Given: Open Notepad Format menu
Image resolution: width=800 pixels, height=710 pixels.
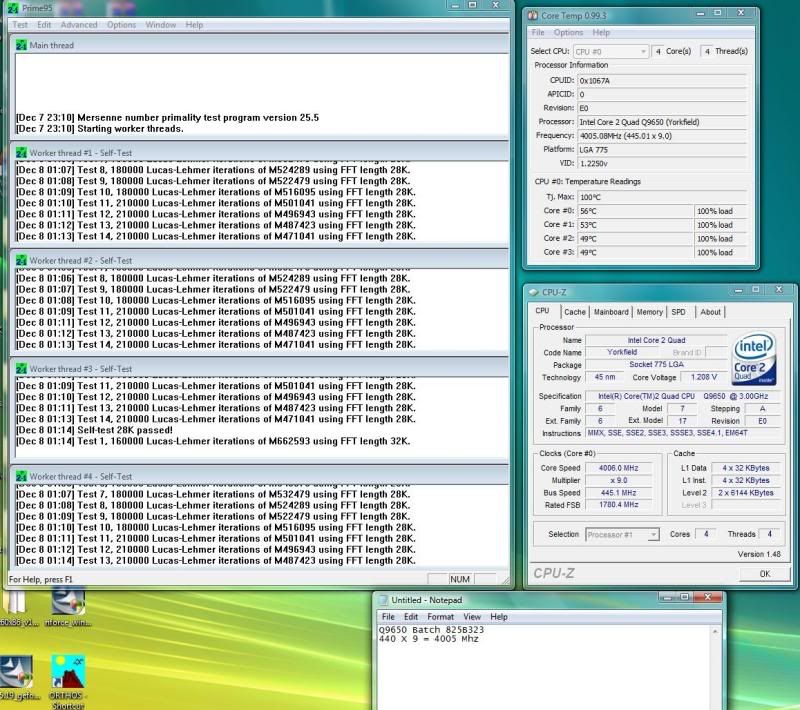Looking at the screenshot, I should [x=440, y=617].
